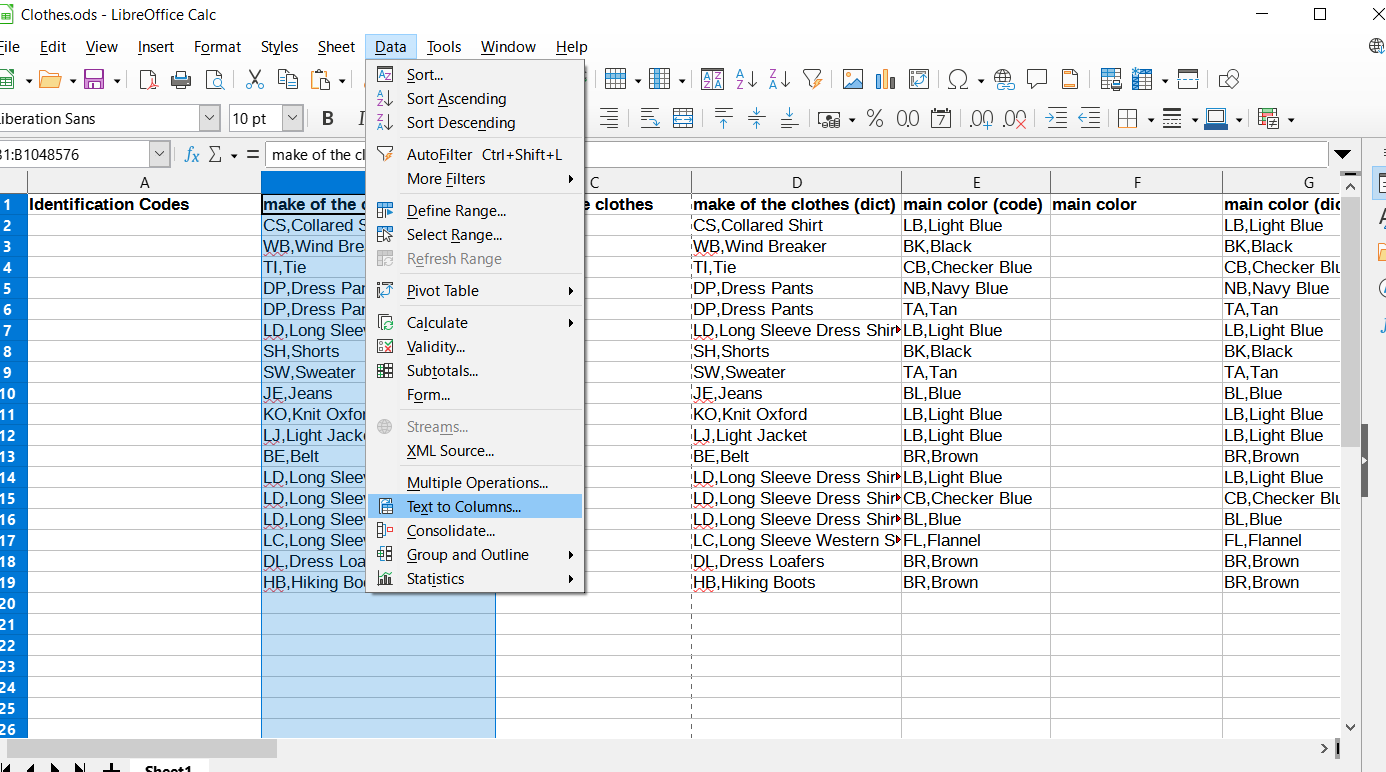Open the Tools menu
Viewport: 1386px width, 772px height.
(444, 47)
